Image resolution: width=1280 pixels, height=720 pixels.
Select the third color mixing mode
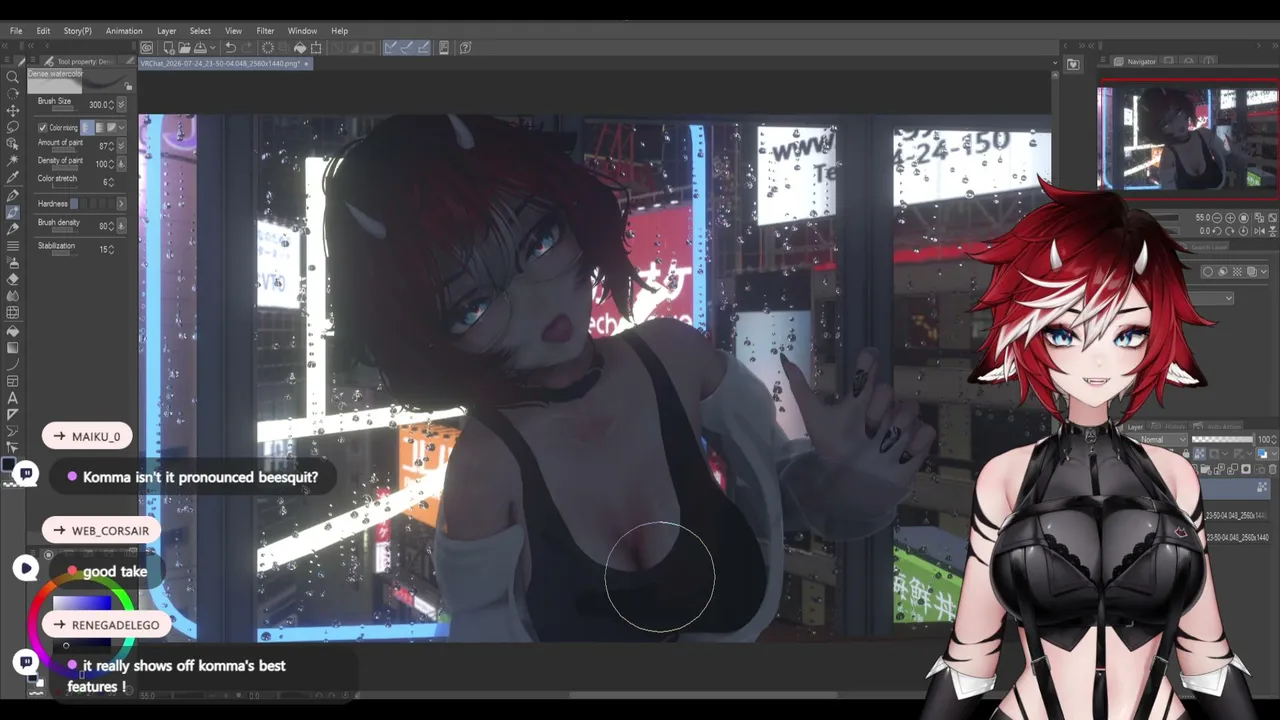click(x=111, y=128)
